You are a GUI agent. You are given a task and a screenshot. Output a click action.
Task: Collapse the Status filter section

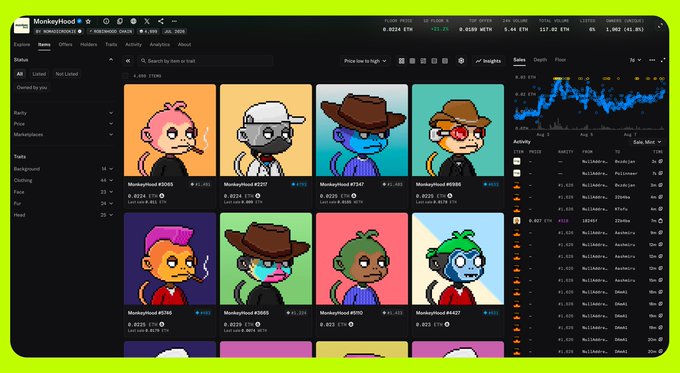[111, 60]
